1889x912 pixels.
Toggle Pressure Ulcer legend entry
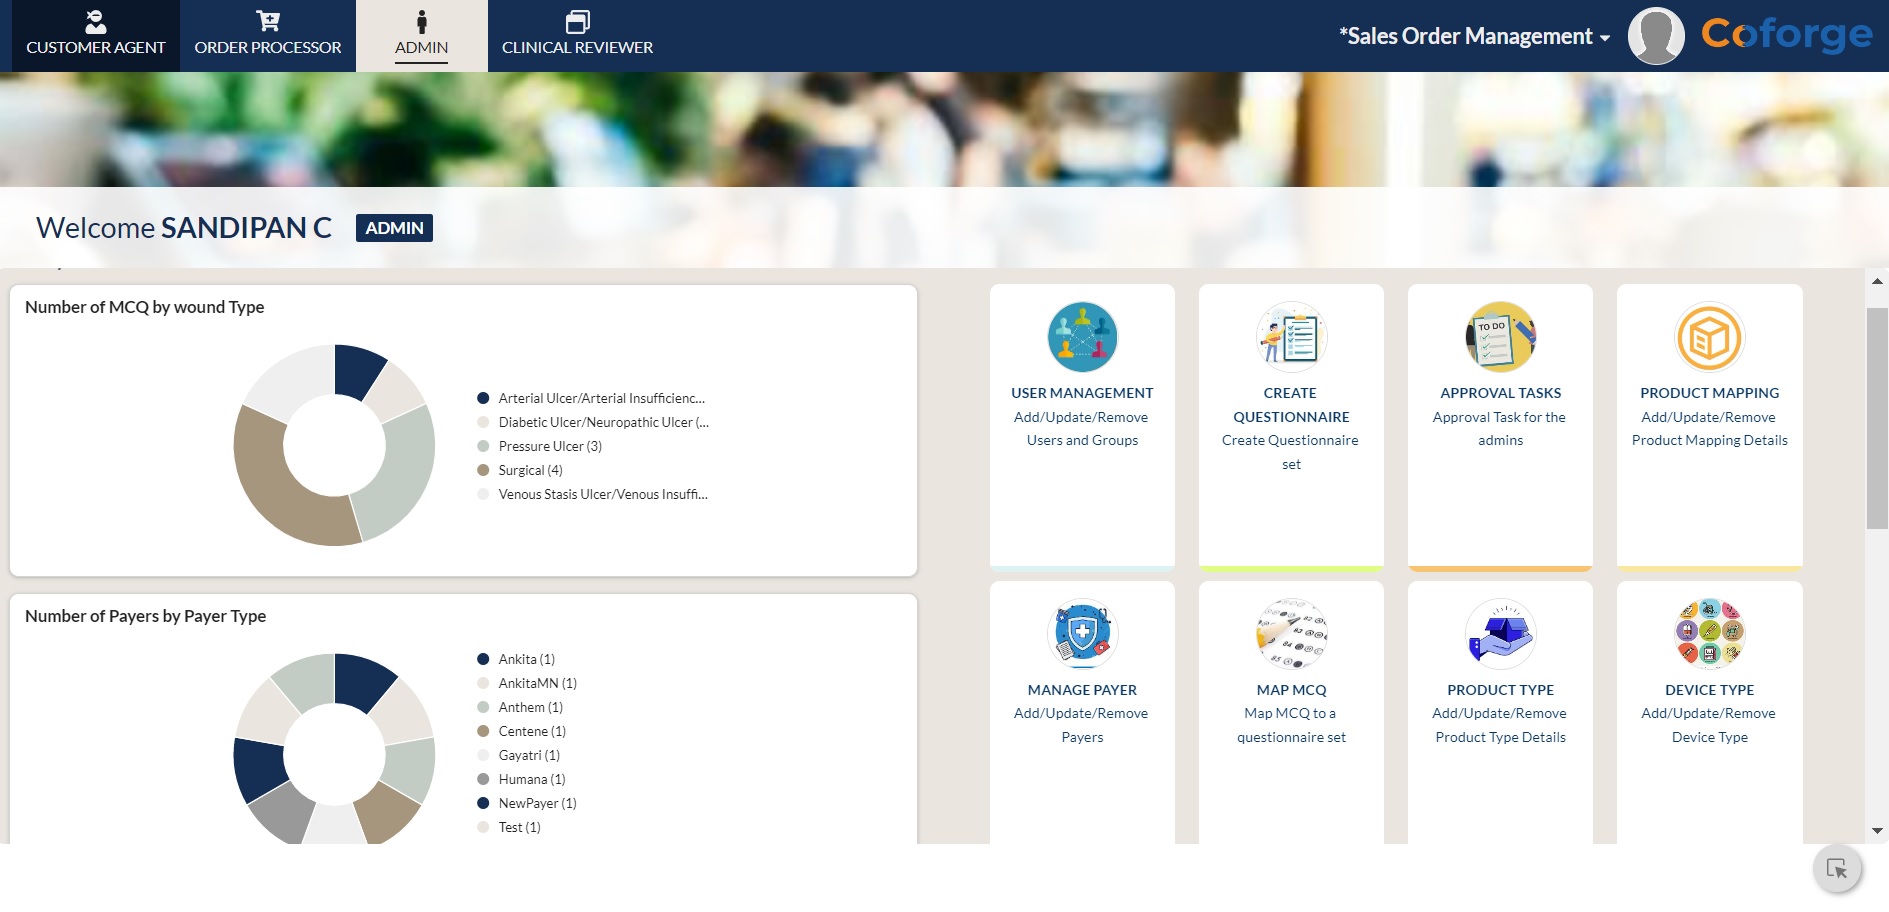point(549,446)
